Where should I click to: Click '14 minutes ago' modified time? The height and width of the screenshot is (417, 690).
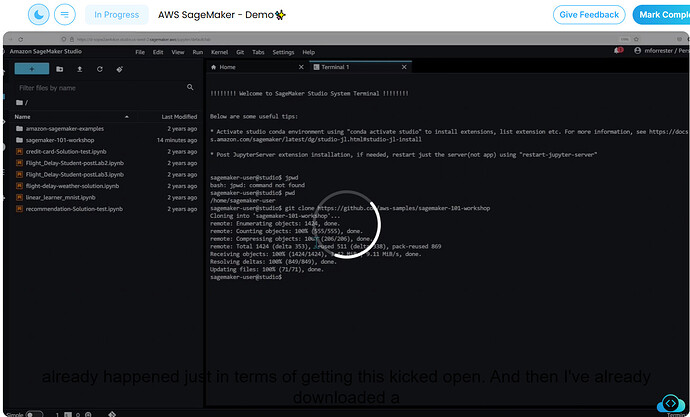click(x=177, y=140)
